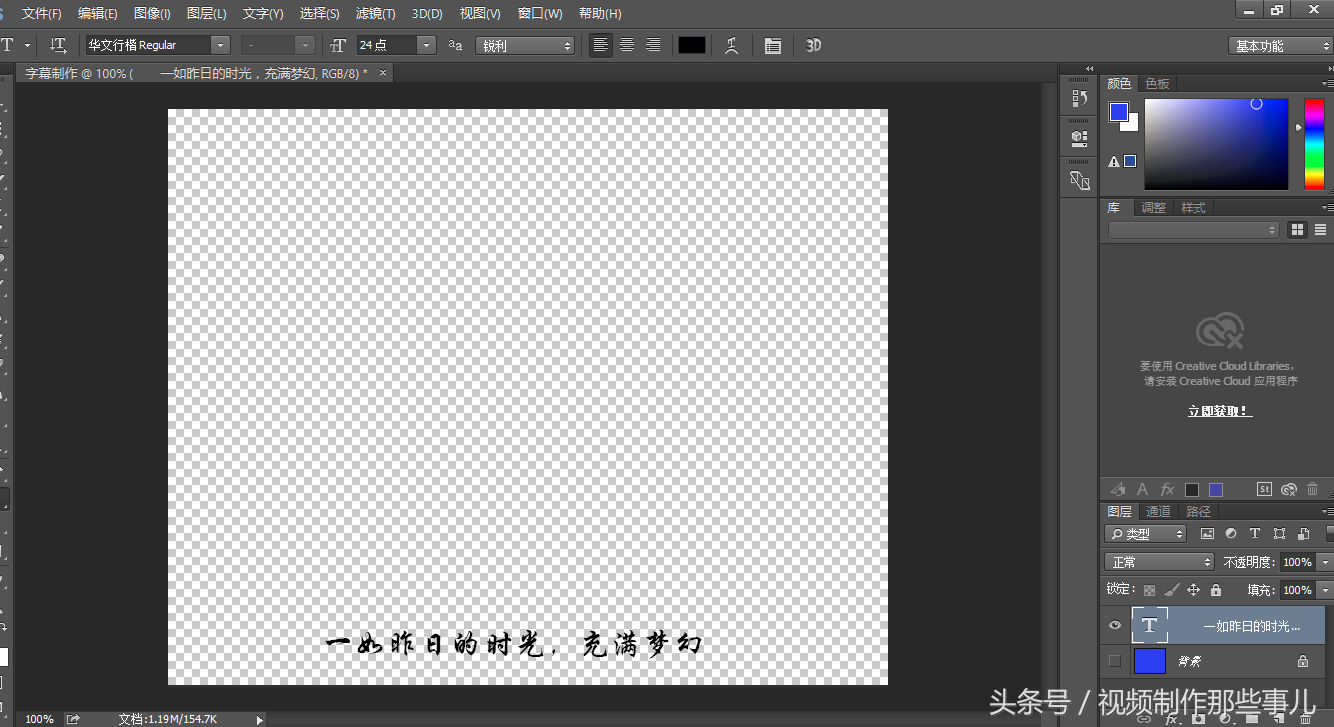Image resolution: width=1334 pixels, height=727 pixels.
Task: Toggle text orientation icon in options bar
Action: (x=59, y=45)
